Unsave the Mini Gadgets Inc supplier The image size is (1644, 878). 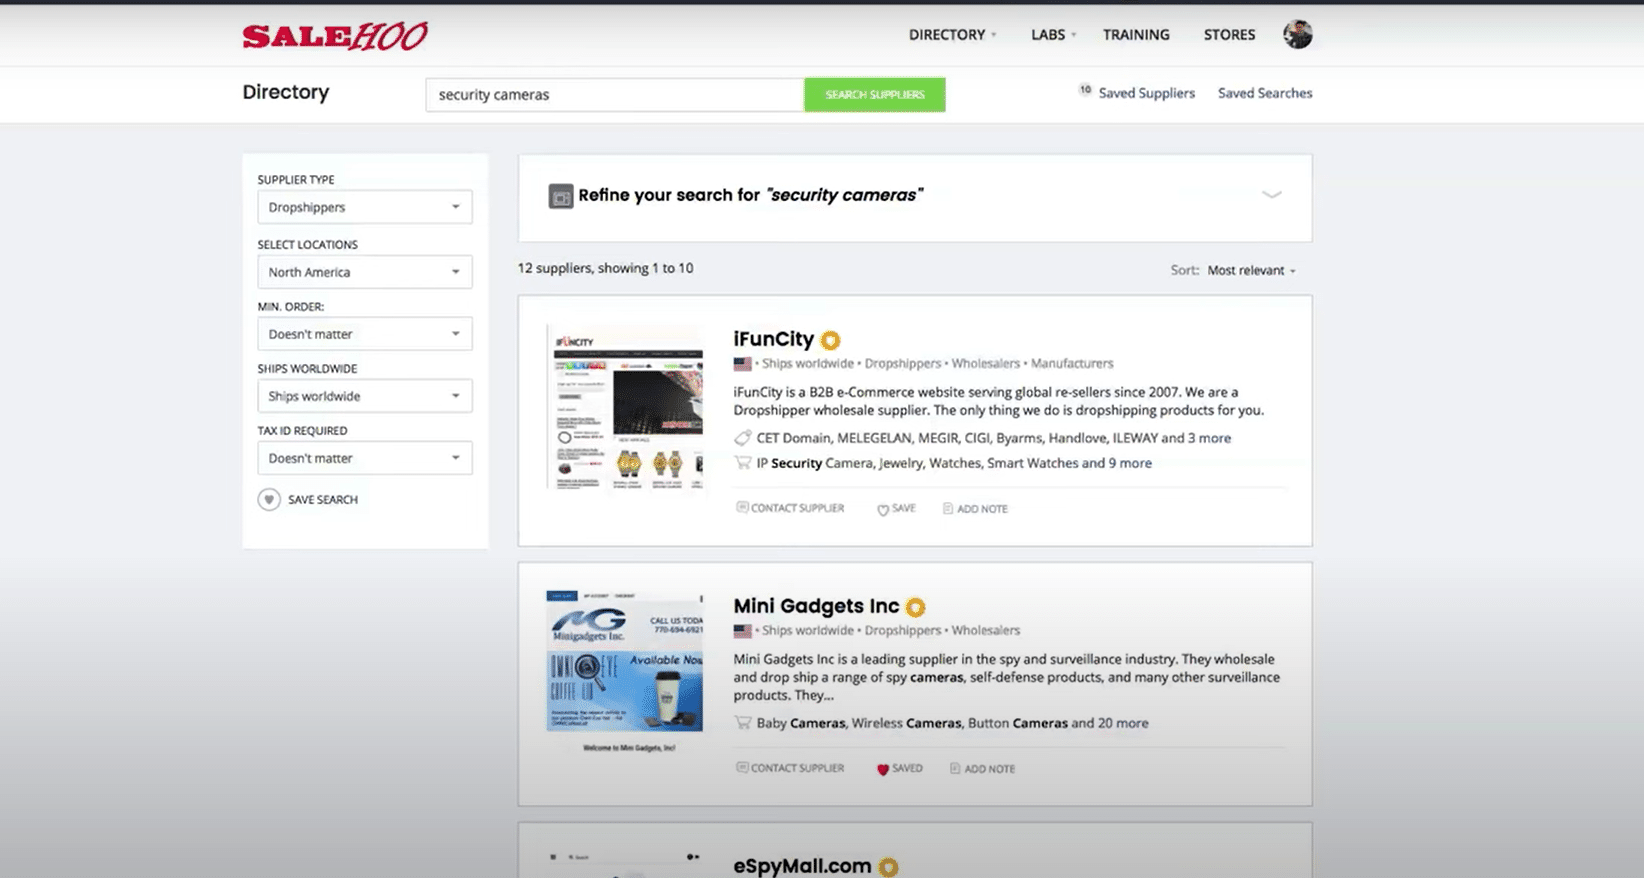(899, 769)
